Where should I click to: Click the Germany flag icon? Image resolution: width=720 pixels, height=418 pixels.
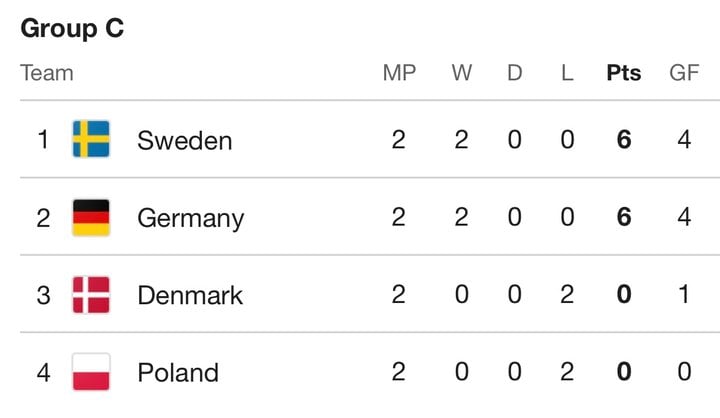(91, 217)
